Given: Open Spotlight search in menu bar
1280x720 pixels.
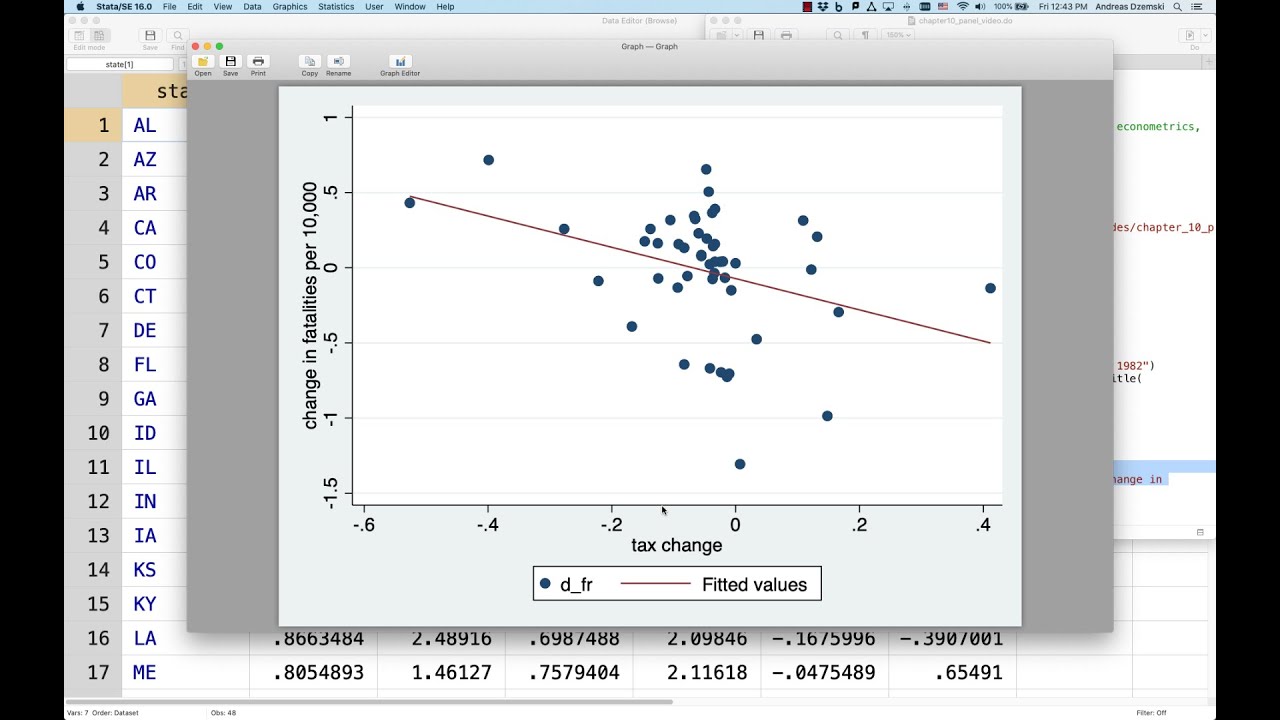Looking at the screenshot, I should (1178, 6).
